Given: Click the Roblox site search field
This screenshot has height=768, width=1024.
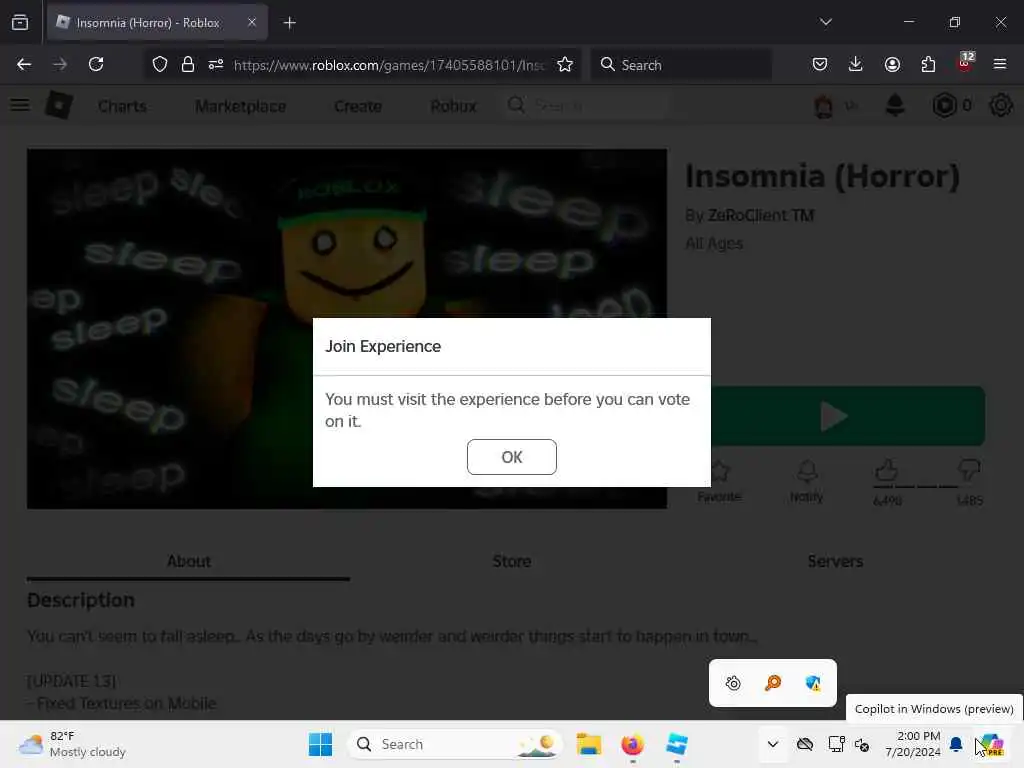Looking at the screenshot, I should pos(586,105).
